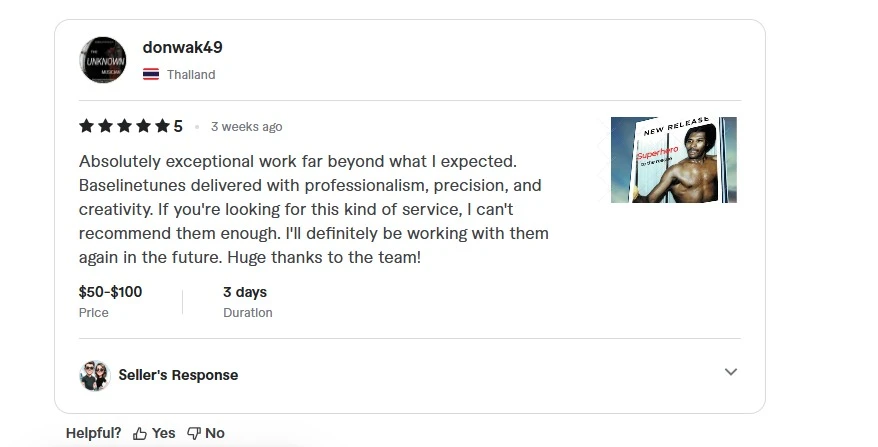878x447 pixels.
Task: Click the $50-$100 price value
Action: (110, 292)
